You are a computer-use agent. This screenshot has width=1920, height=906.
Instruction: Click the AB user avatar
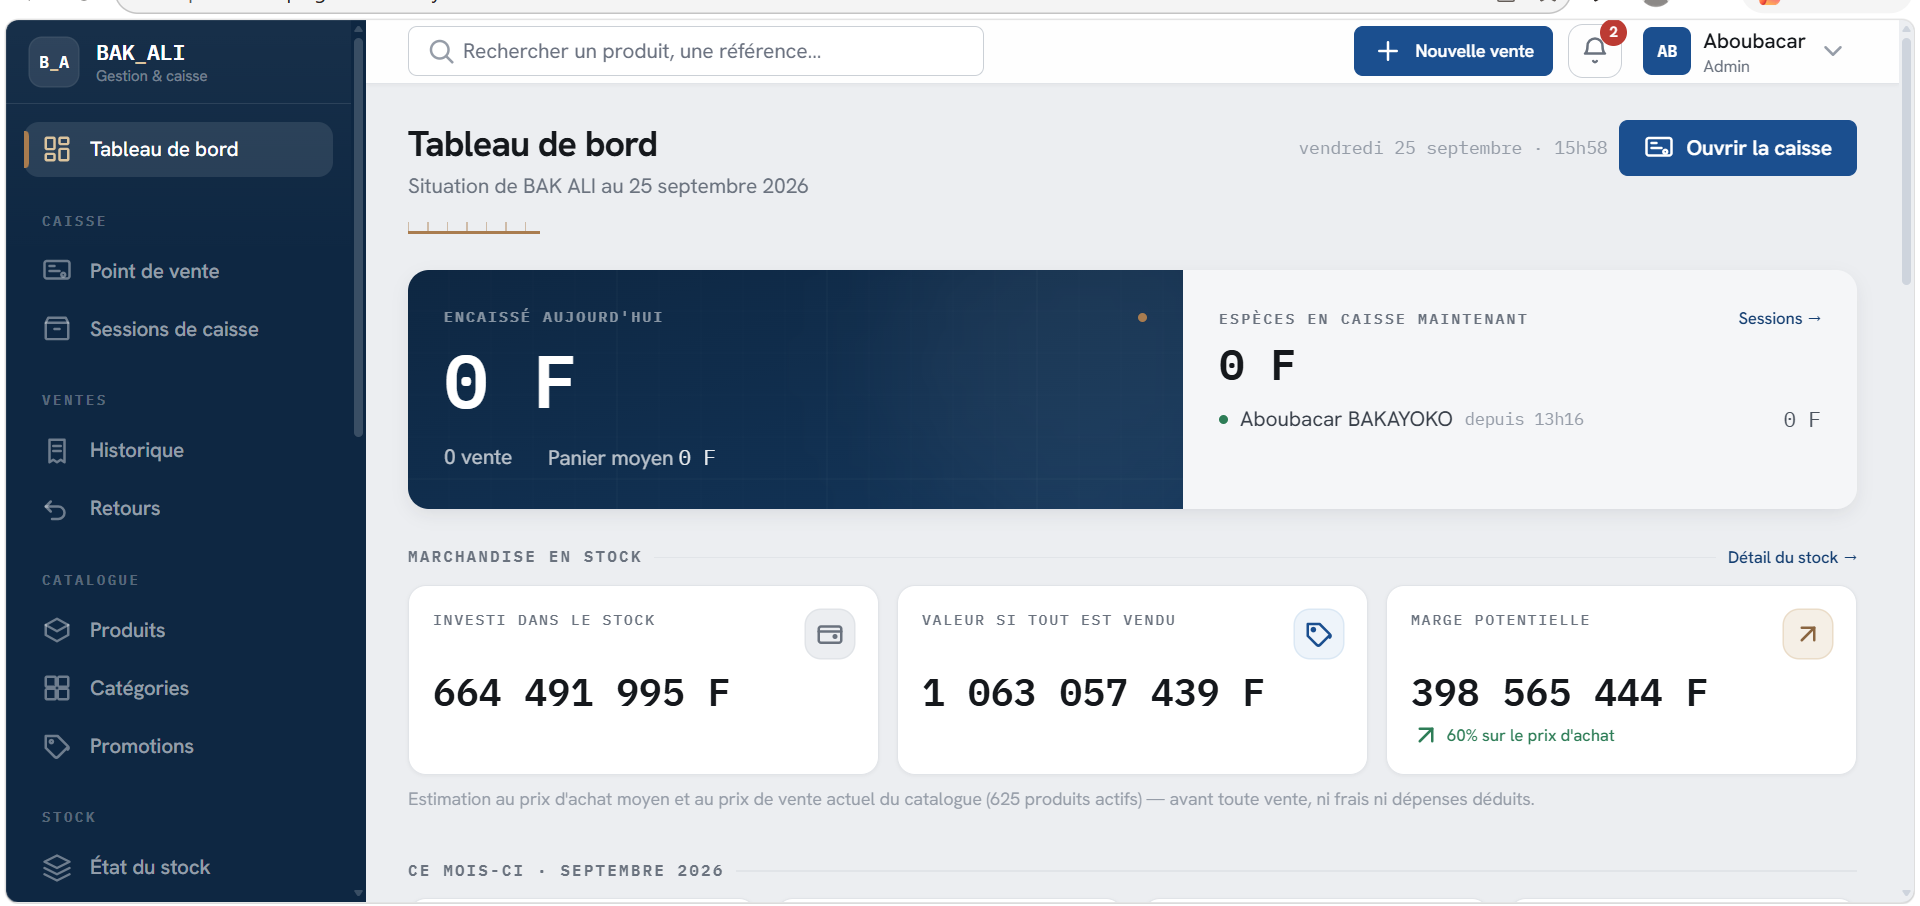click(1667, 51)
